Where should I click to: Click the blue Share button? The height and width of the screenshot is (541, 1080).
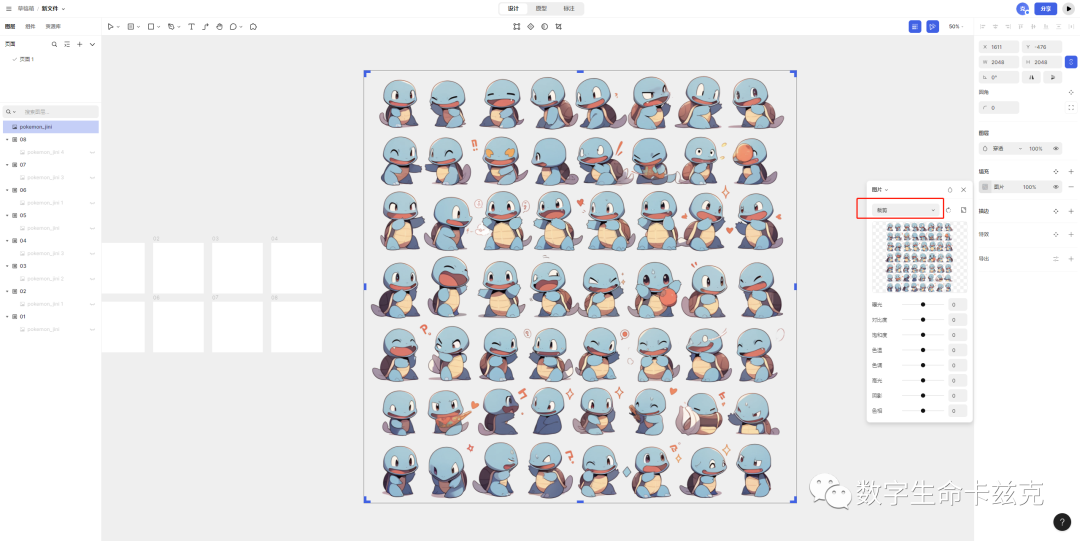(1046, 8)
